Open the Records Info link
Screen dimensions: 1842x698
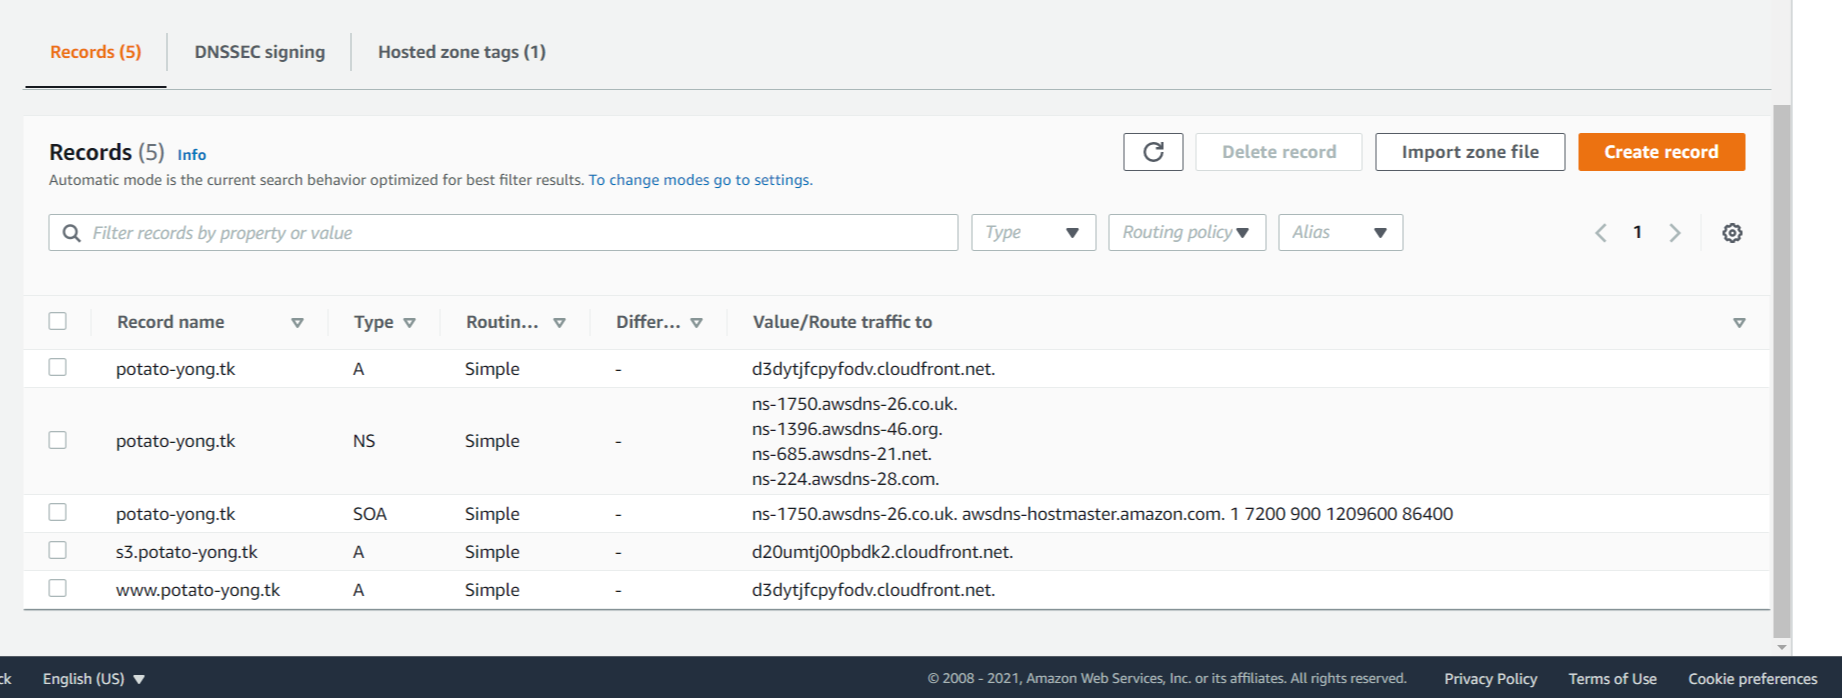pyautogui.click(x=191, y=155)
